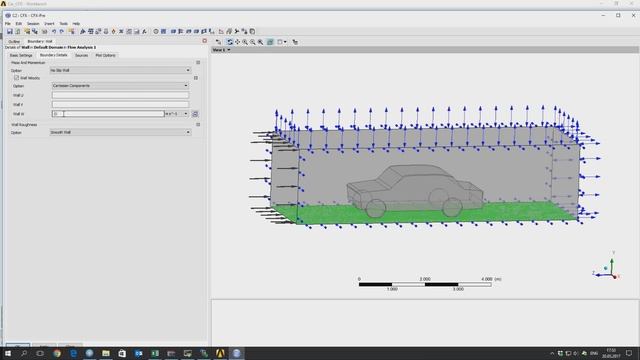Open the Edge browser from taskbar

[x=73, y=353]
